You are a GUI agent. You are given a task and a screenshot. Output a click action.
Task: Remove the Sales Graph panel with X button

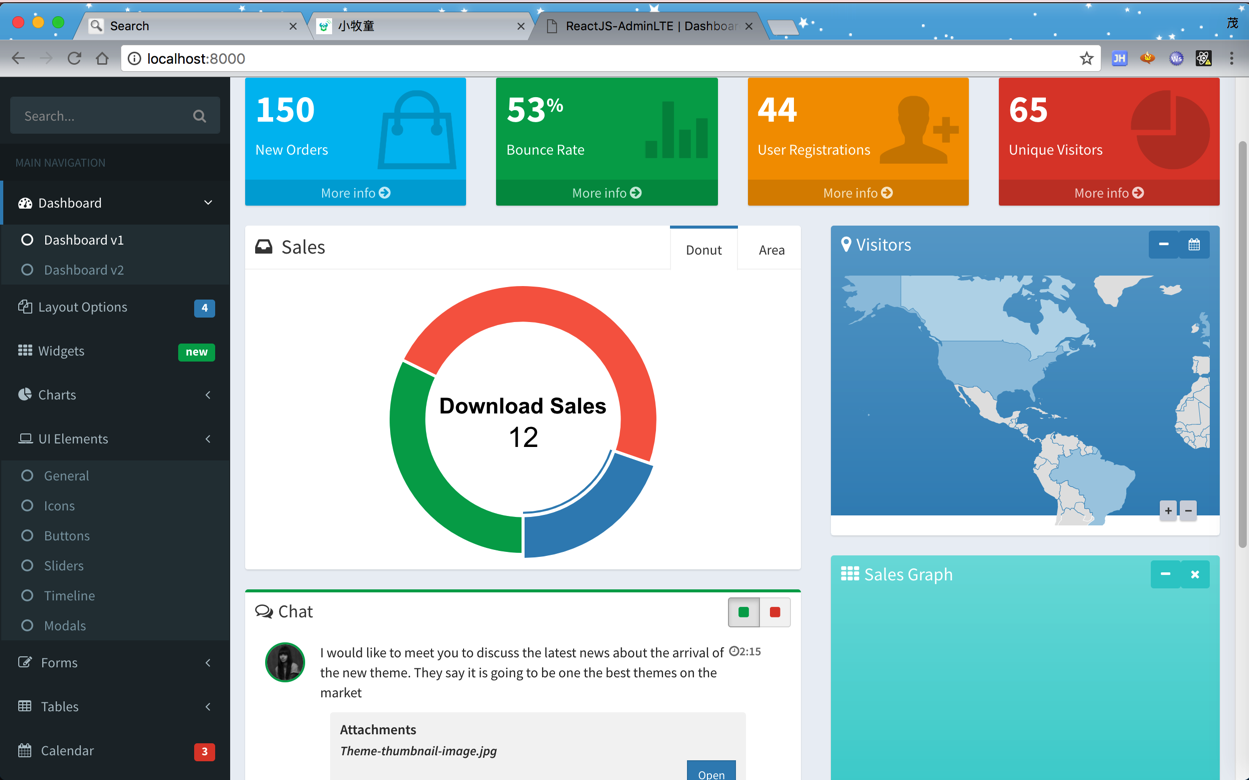pyautogui.click(x=1195, y=575)
